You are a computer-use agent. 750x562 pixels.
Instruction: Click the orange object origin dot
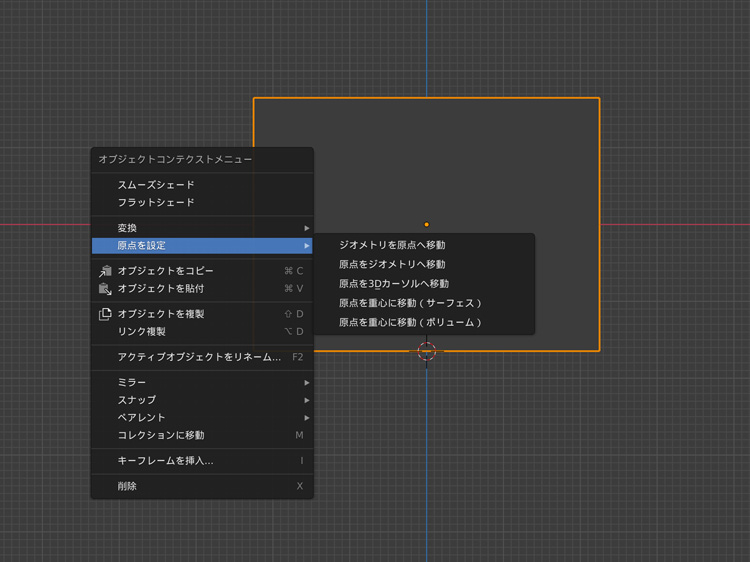(427, 225)
